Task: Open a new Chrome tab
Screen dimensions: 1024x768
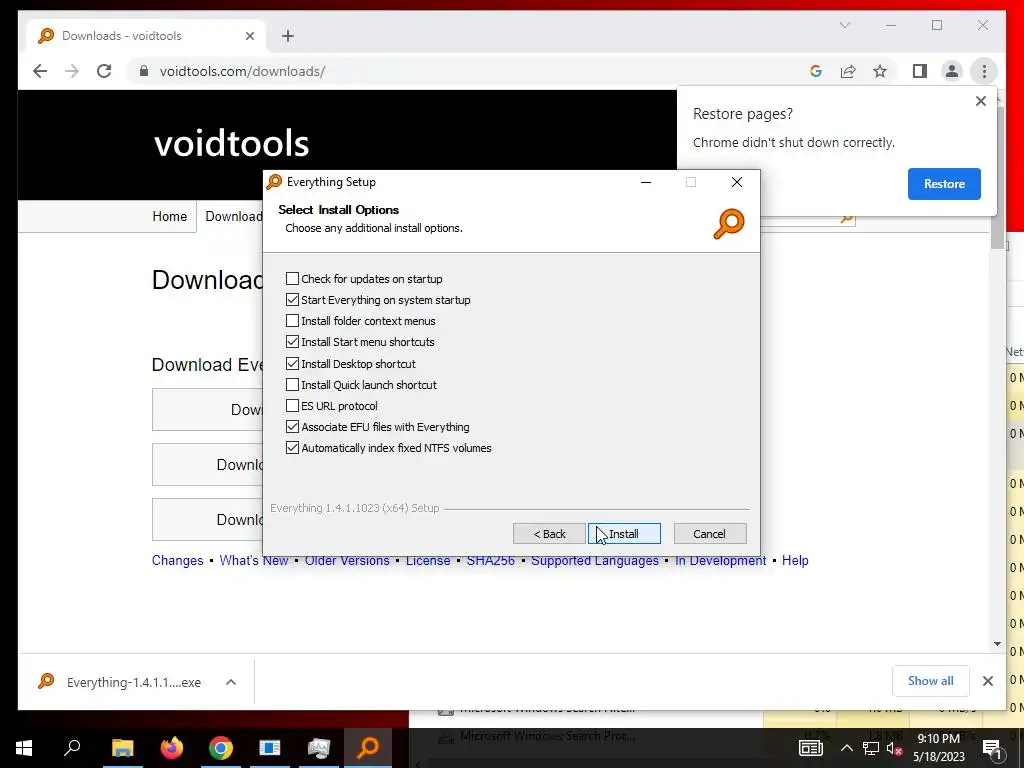Action: (x=288, y=36)
